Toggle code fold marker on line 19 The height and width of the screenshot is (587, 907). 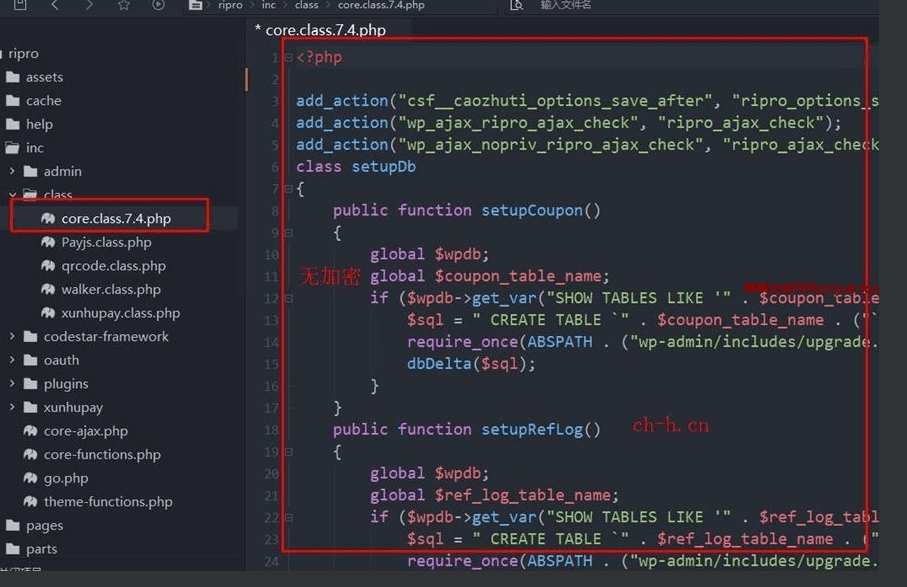point(288,452)
